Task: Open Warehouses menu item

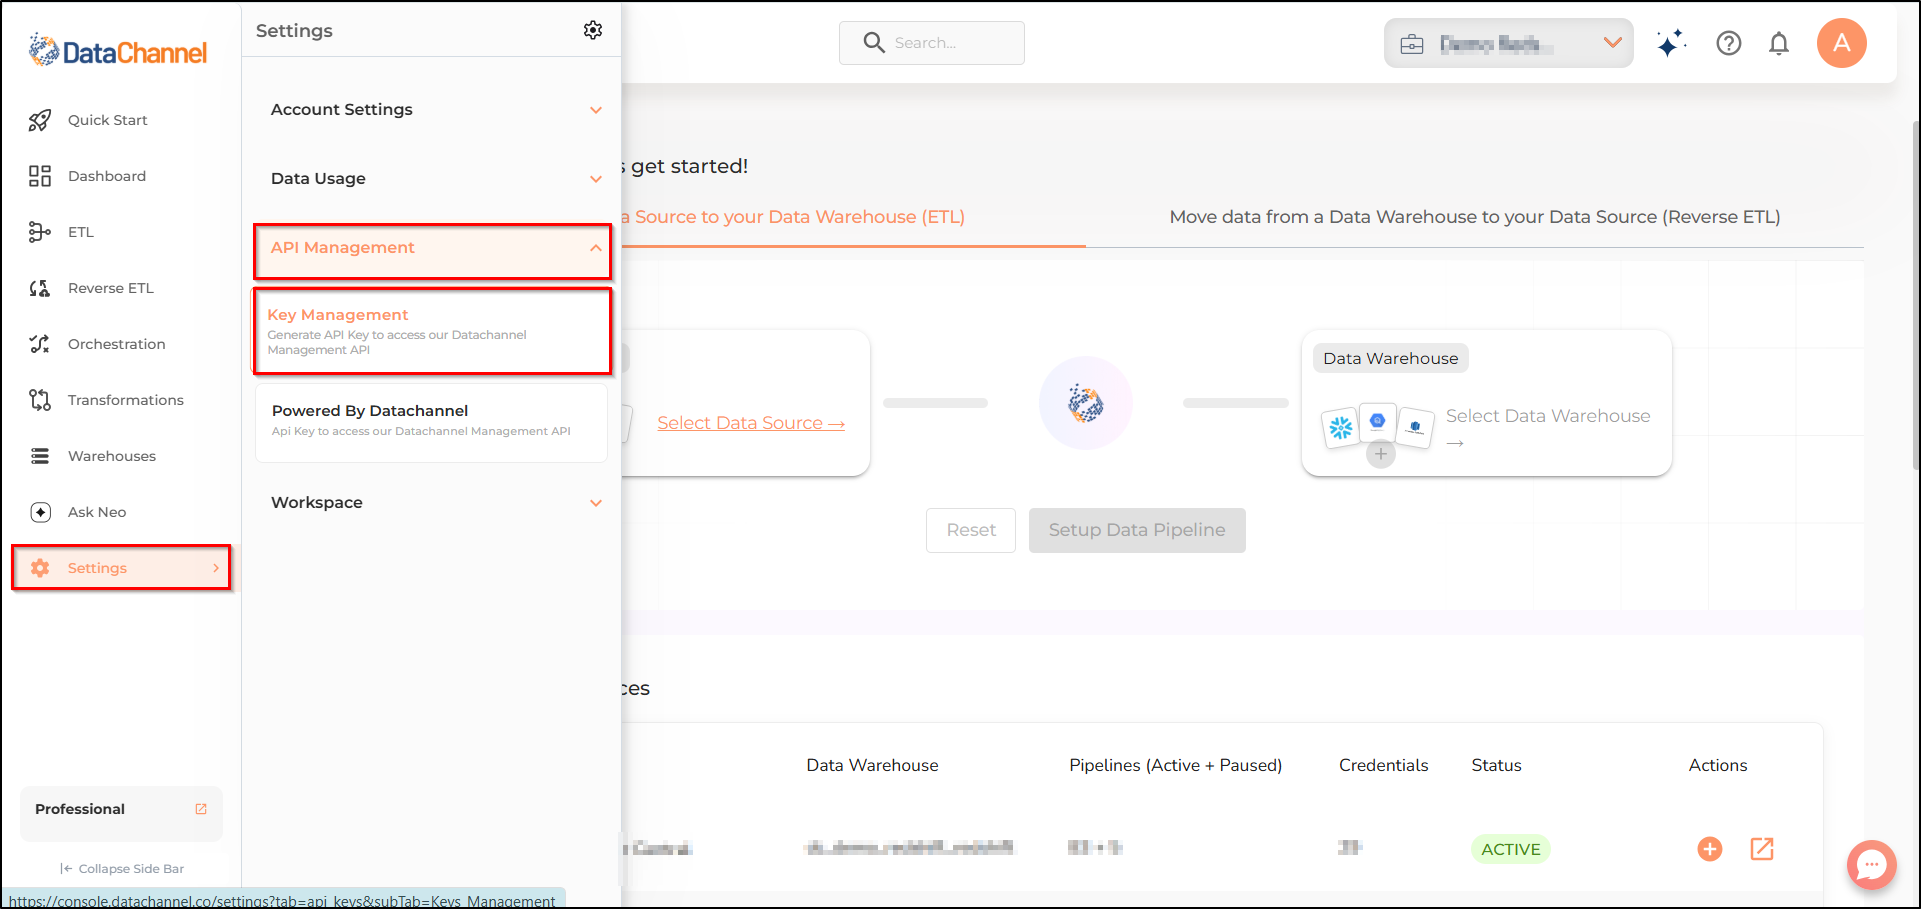Action: click(x=112, y=456)
